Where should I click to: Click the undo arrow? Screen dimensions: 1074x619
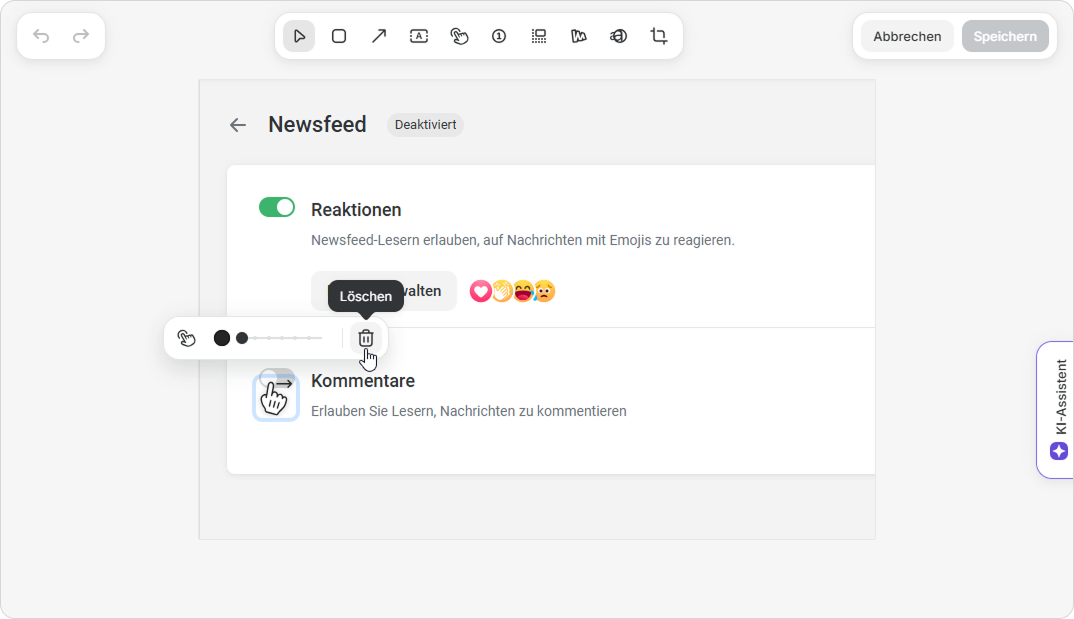(x=41, y=36)
